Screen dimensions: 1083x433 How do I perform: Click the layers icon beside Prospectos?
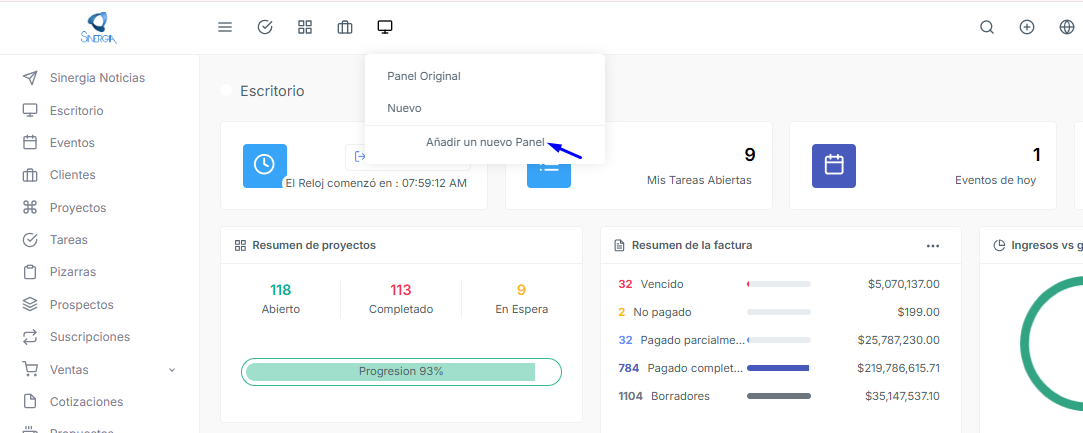point(30,305)
